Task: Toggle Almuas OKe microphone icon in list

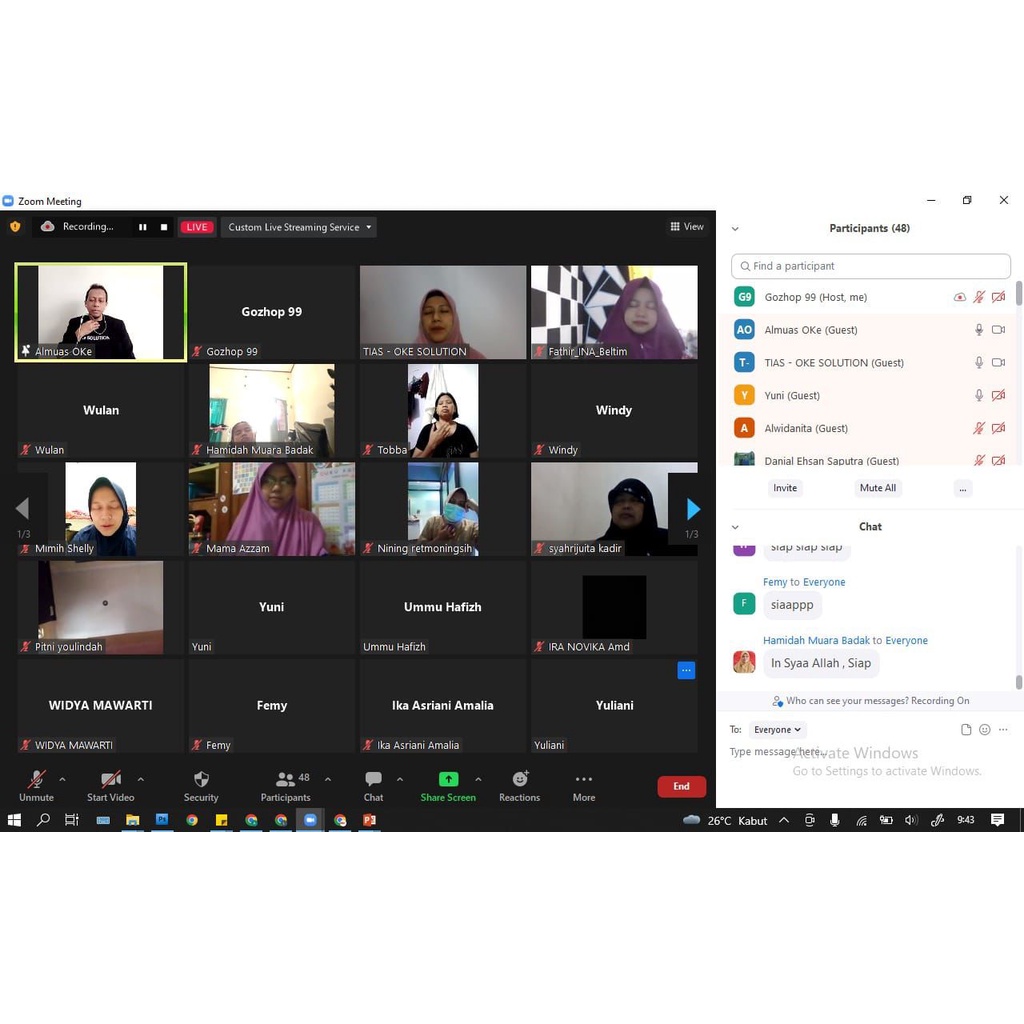Action: pos(979,330)
